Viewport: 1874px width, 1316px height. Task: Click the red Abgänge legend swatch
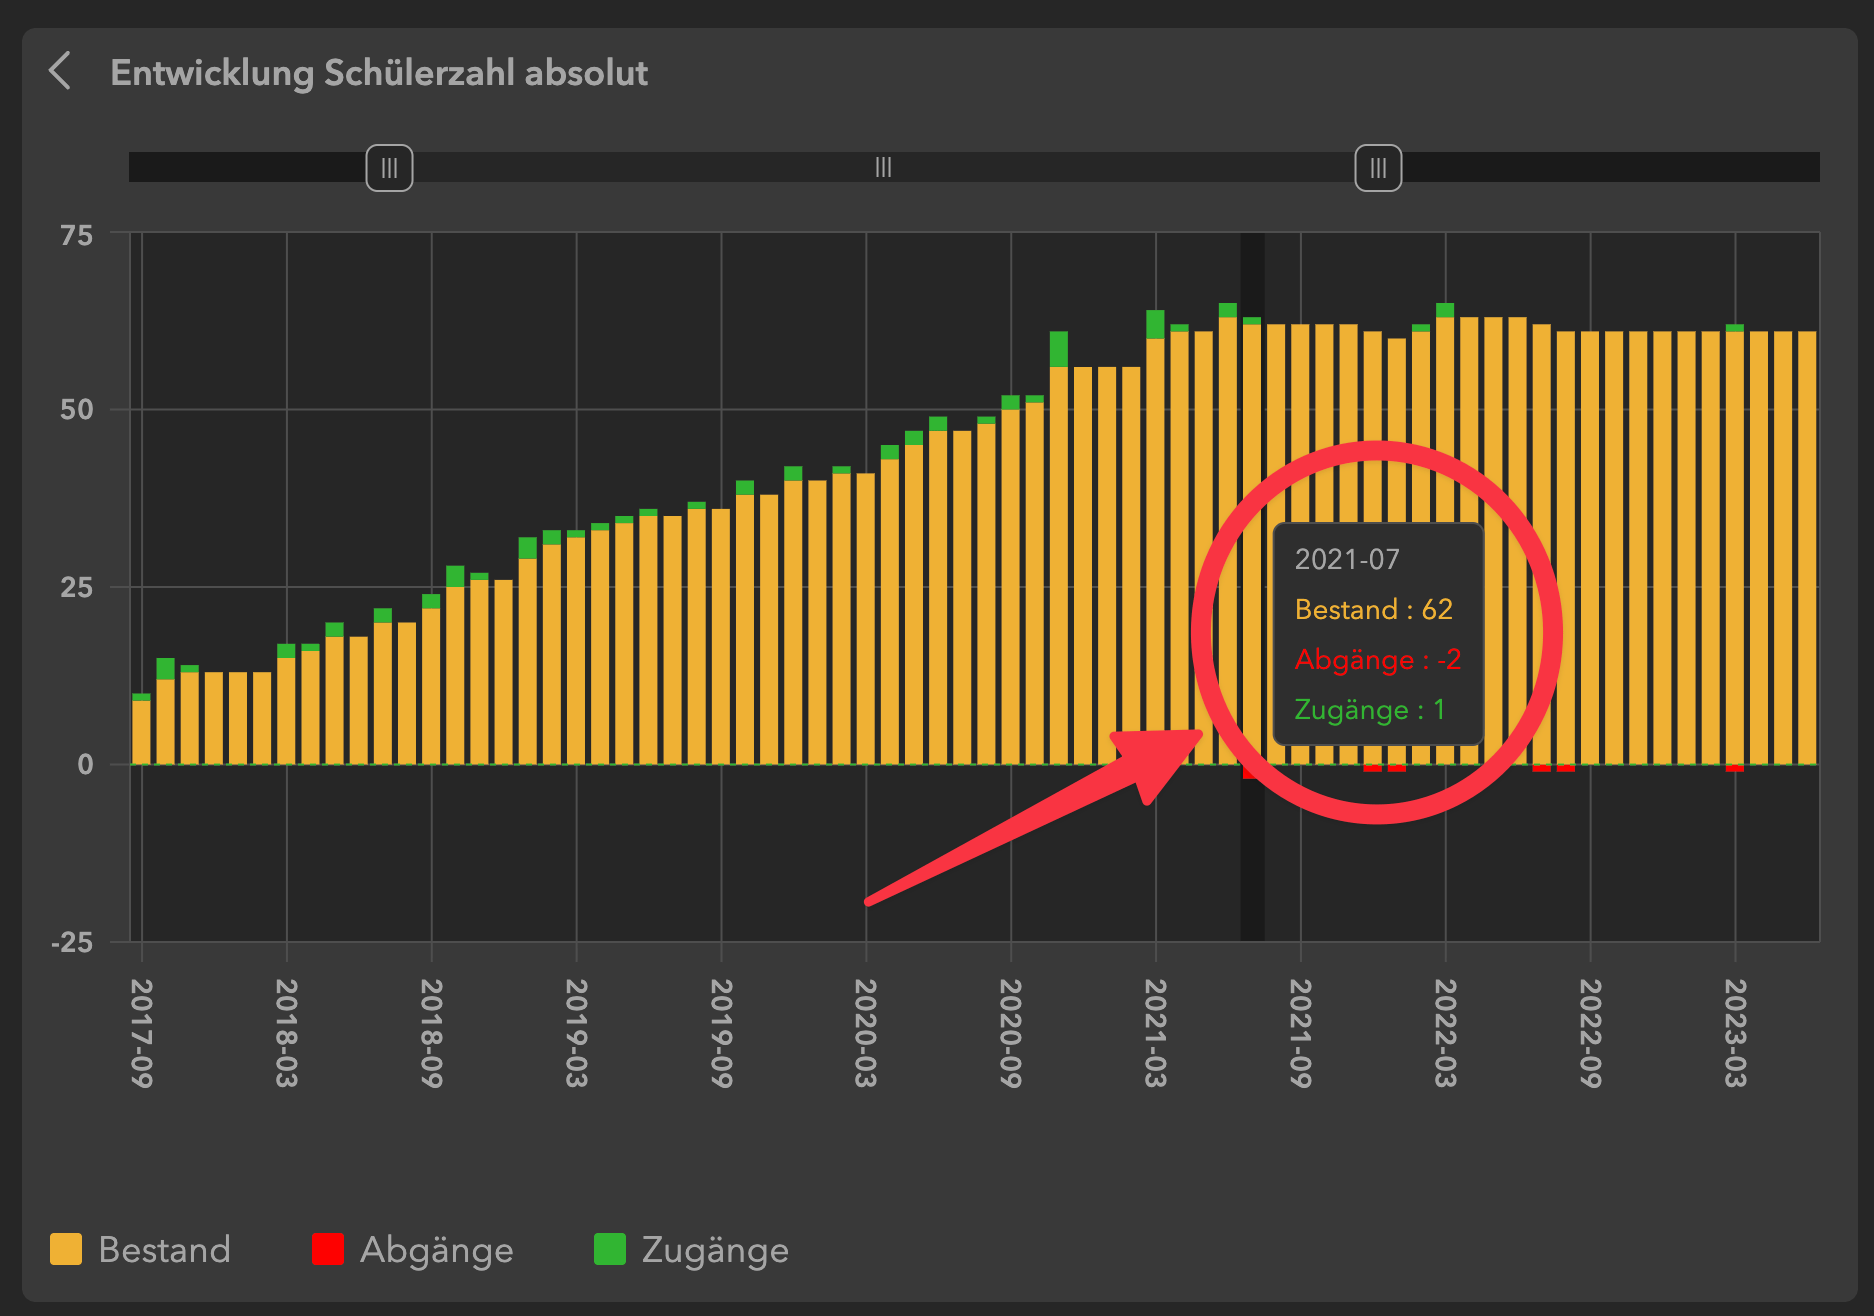(x=327, y=1250)
